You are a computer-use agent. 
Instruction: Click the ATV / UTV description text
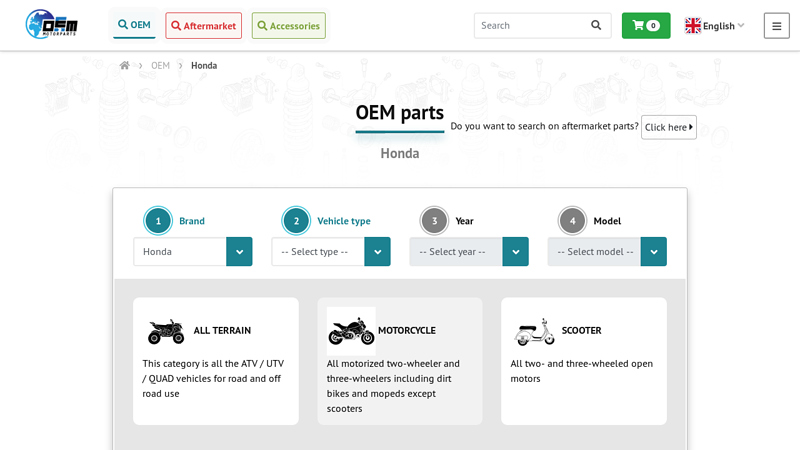[x=213, y=379]
